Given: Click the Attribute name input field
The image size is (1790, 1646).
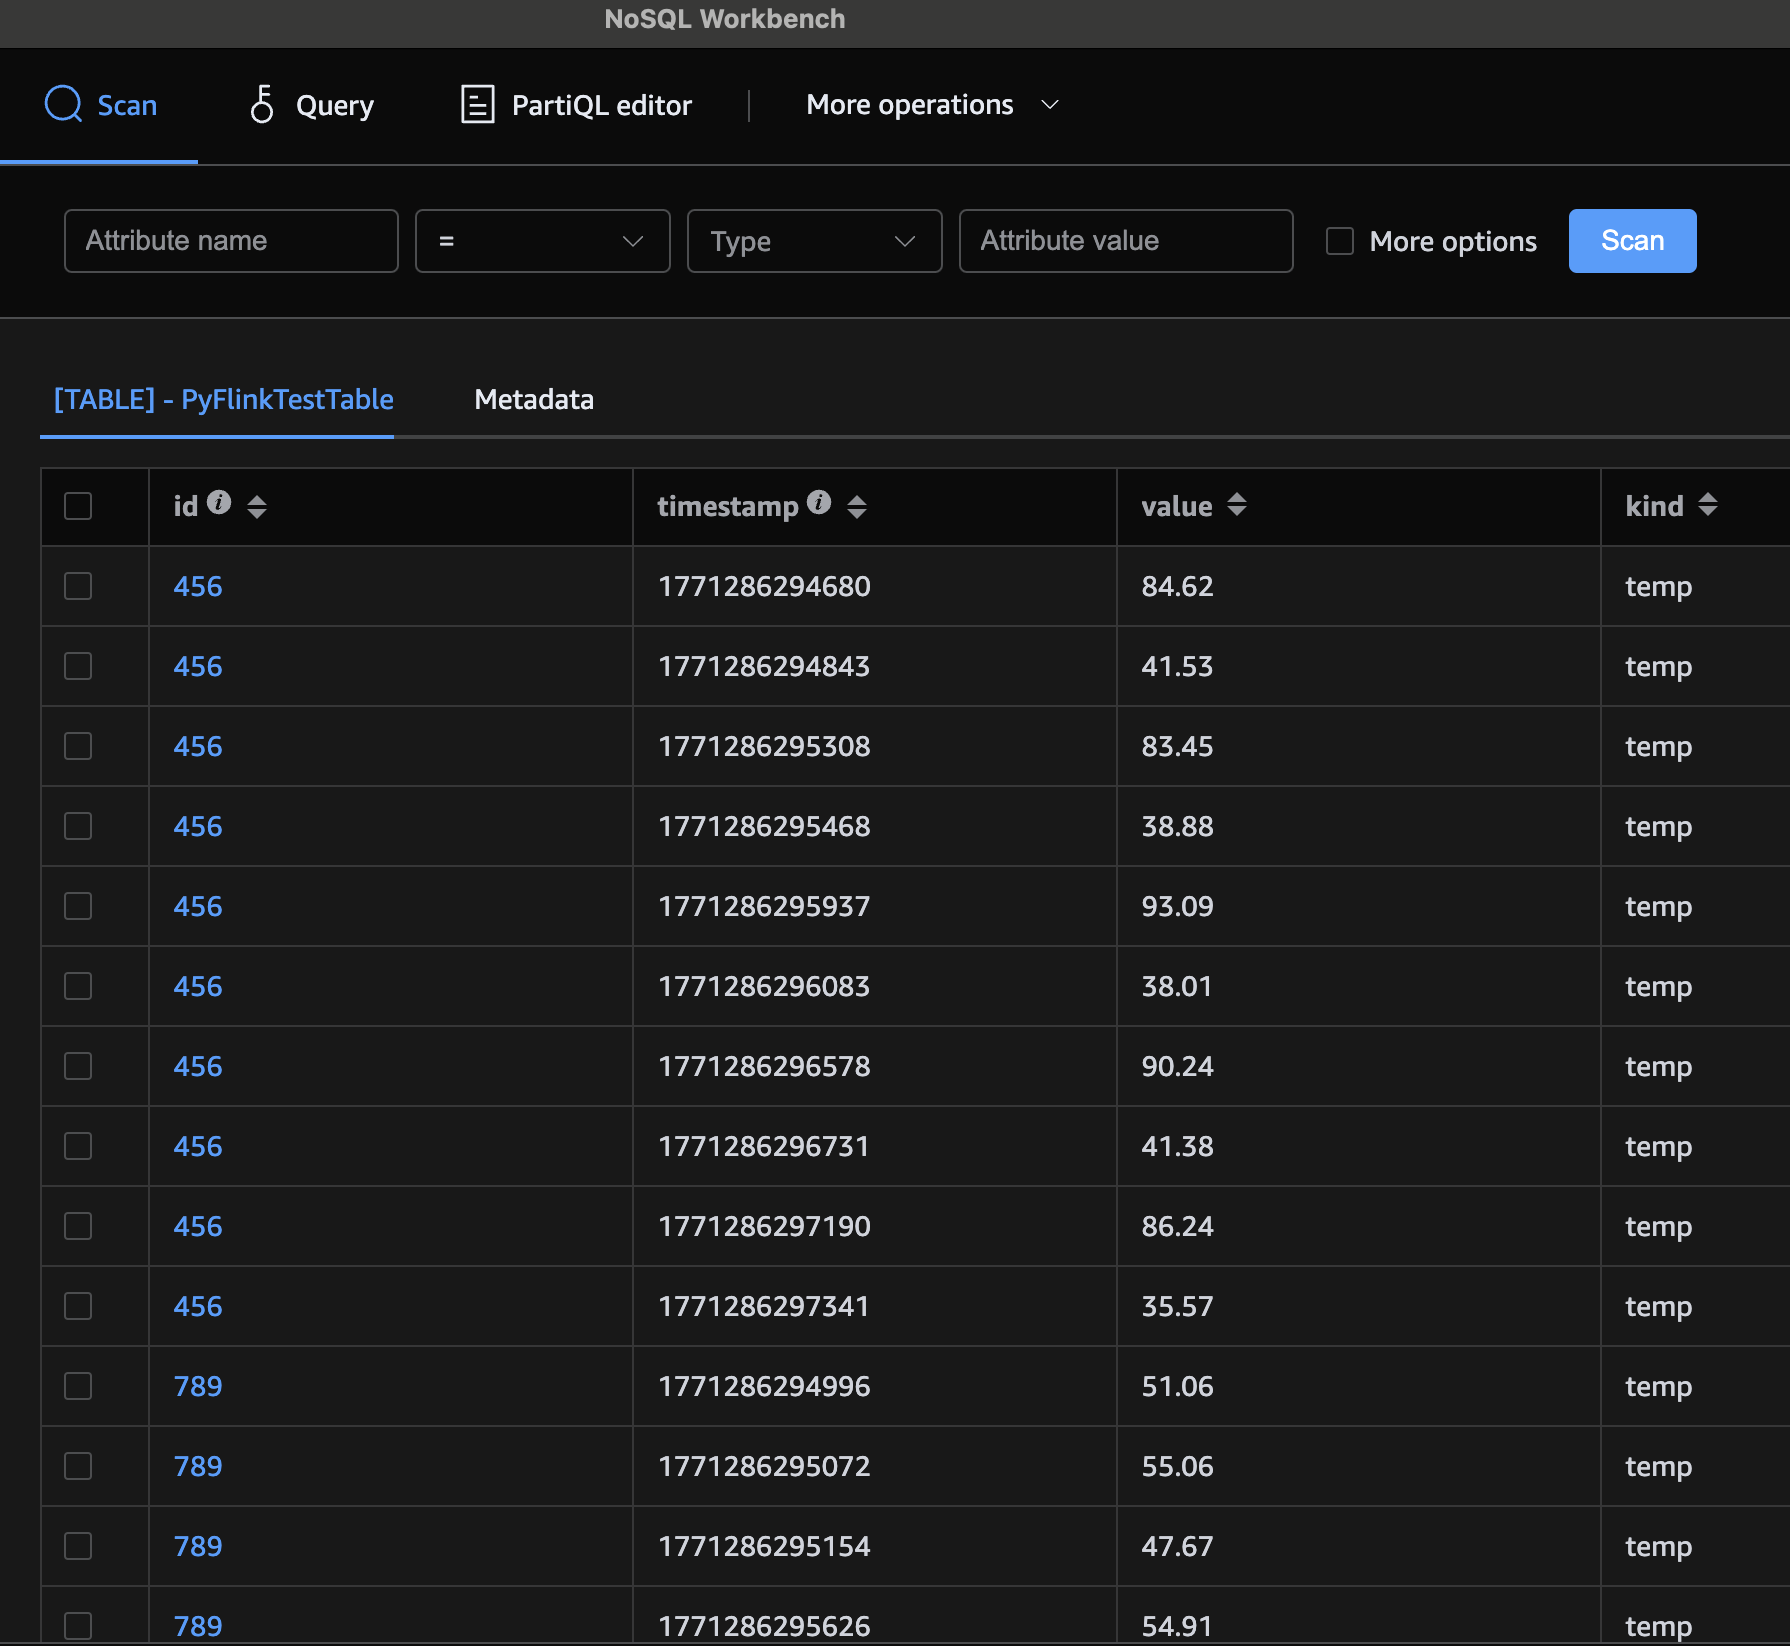Looking at the screenshot, I should pyautogui.click(x=231, y=241).
